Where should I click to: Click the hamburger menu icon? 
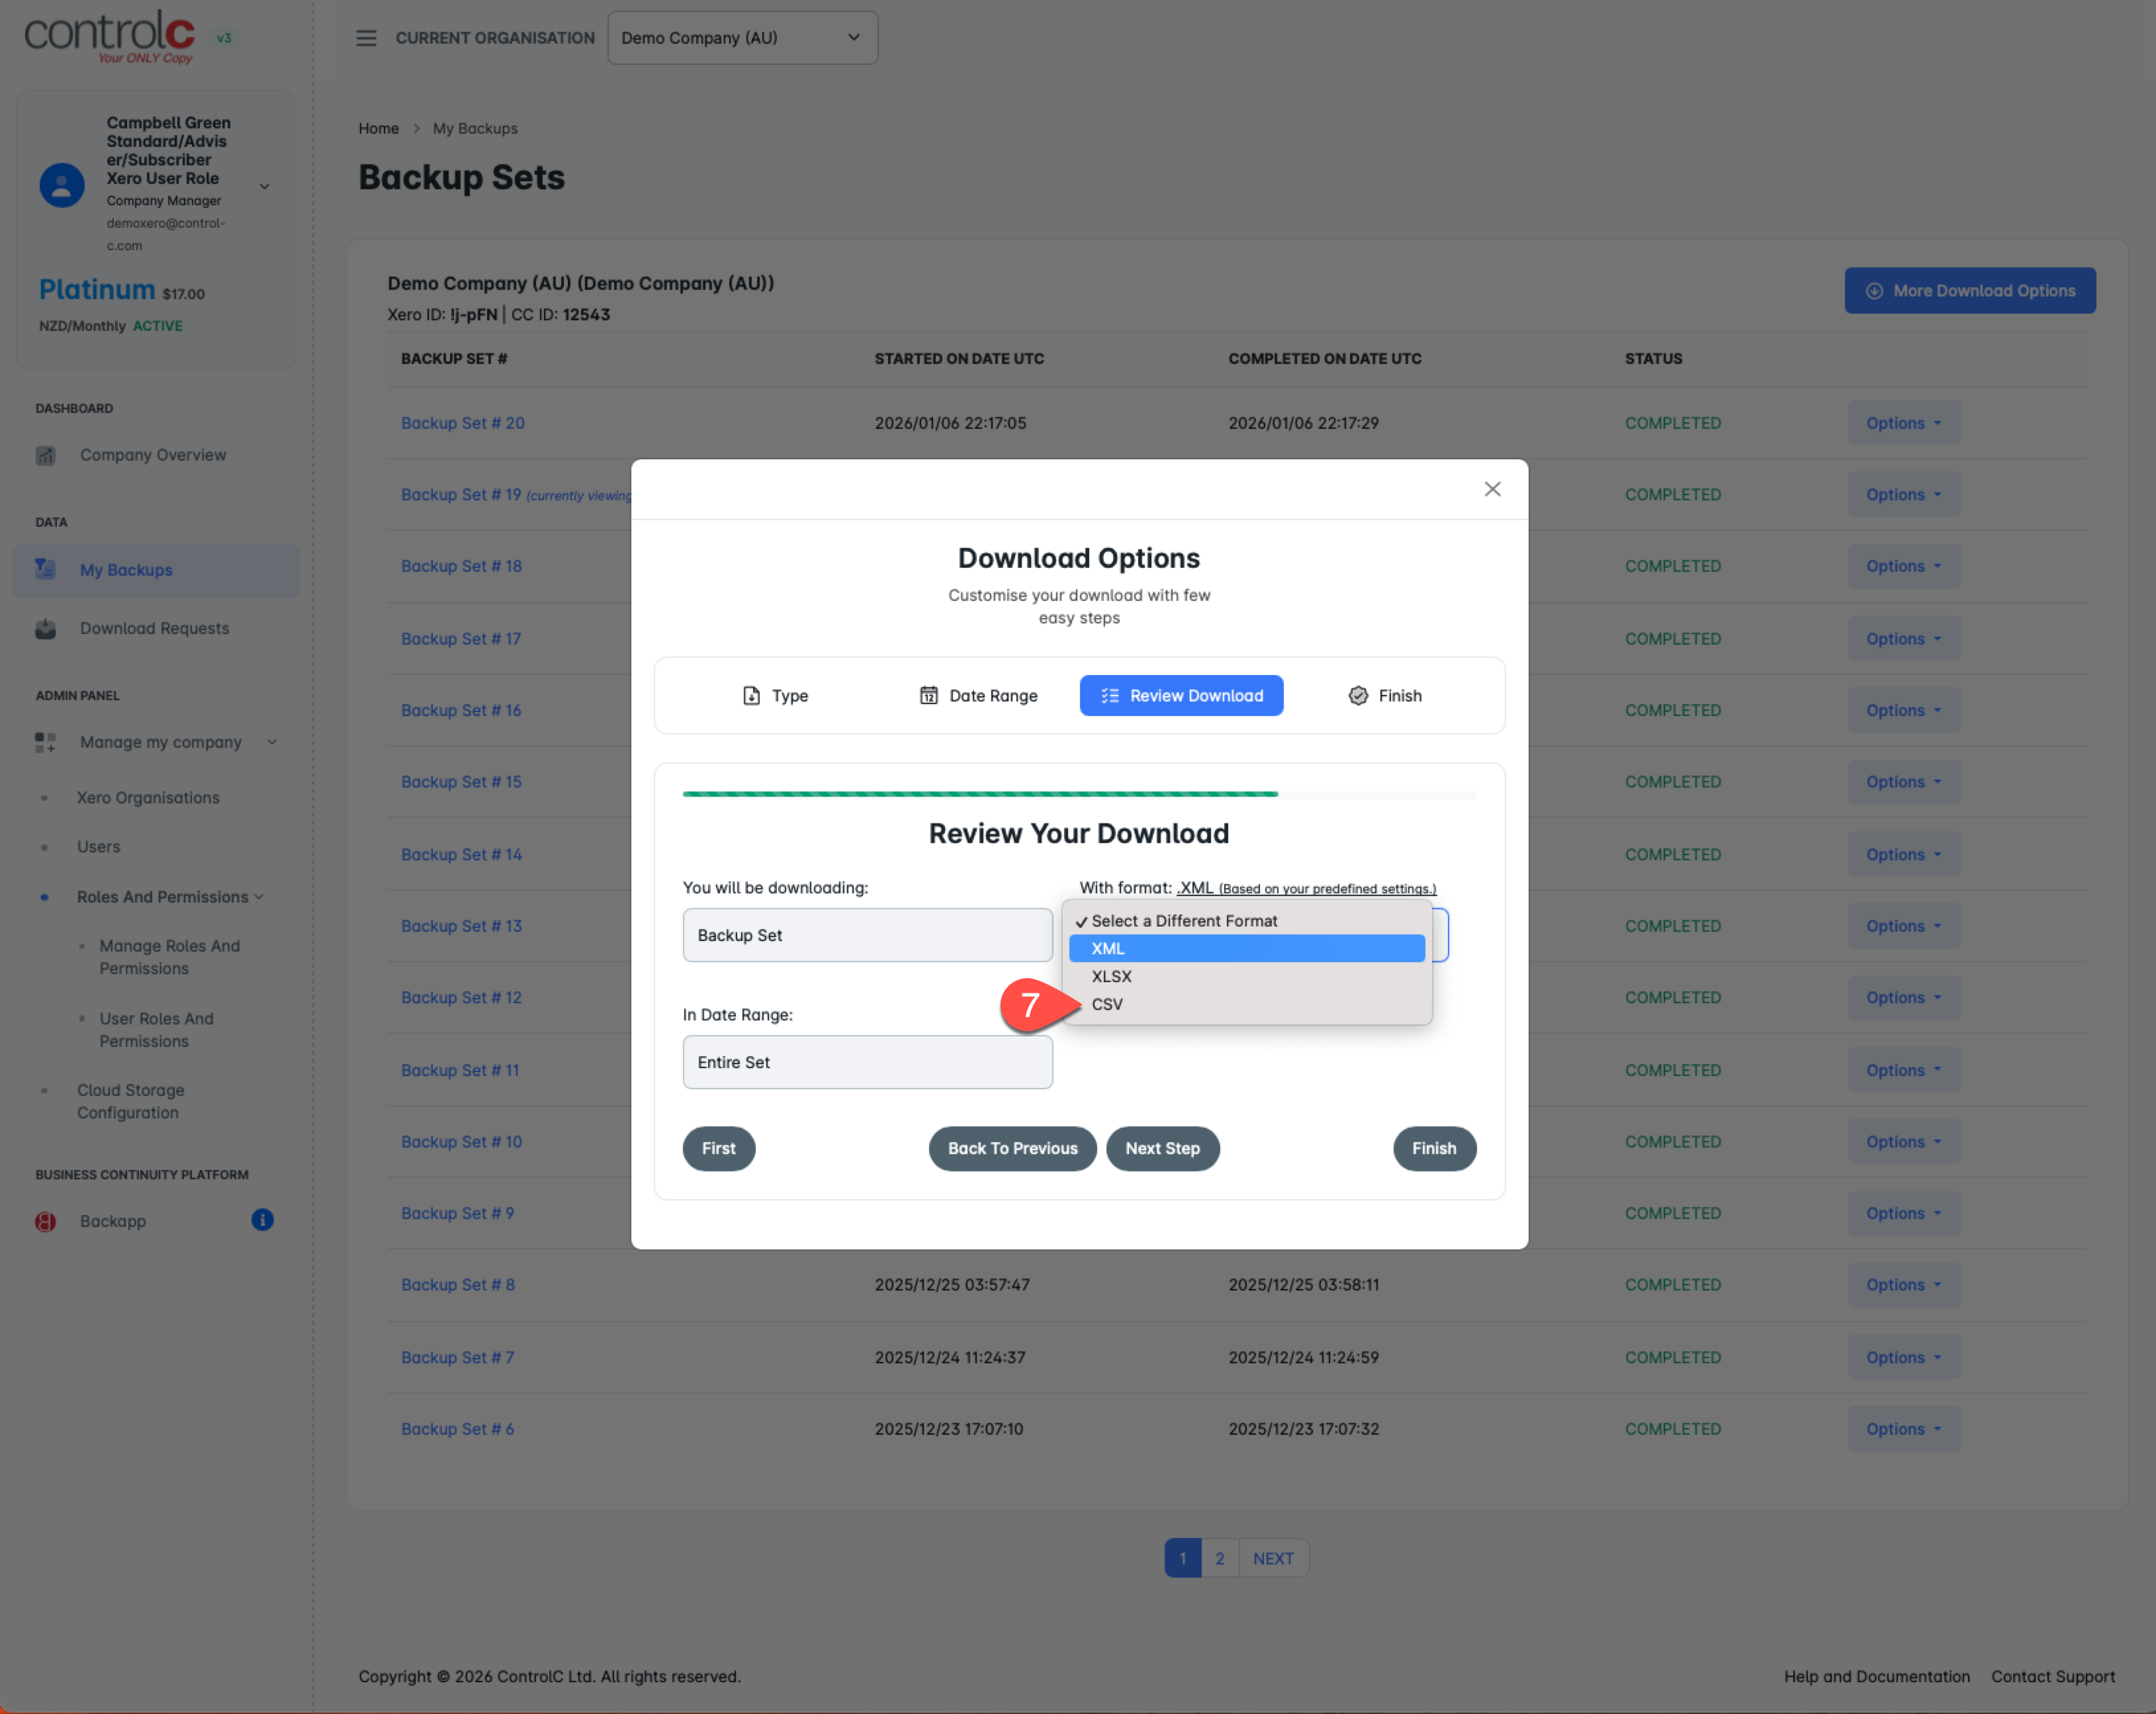pyautogui.click(x=366, y=38)
